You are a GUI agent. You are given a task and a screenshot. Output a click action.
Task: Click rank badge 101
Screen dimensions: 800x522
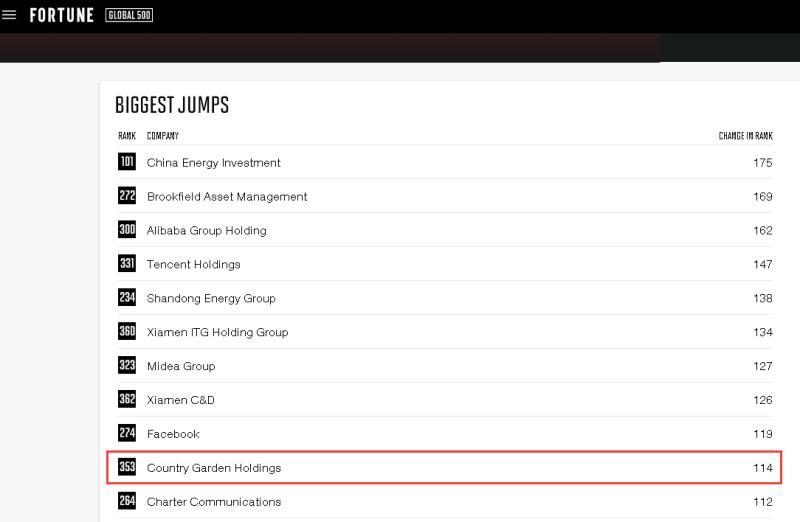click(127, 162)
